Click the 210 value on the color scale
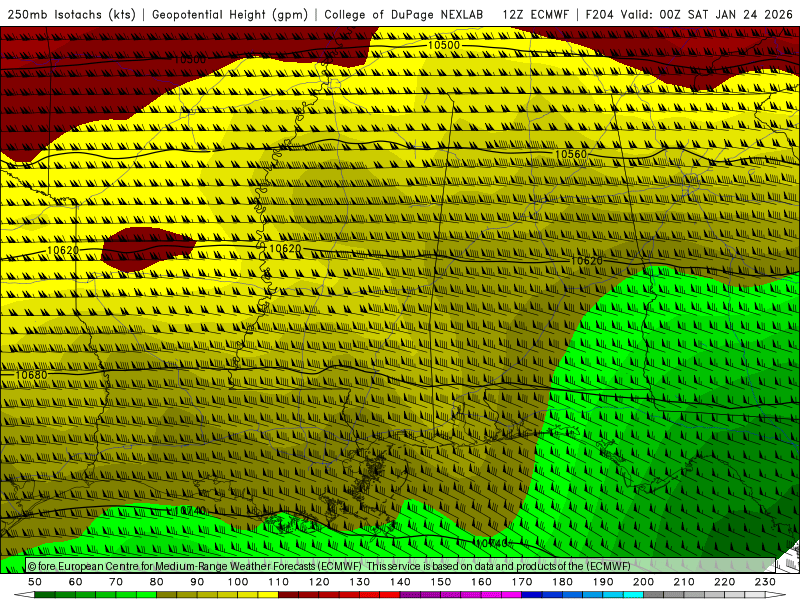Viewport: 800px width, 600px height. 684,582
